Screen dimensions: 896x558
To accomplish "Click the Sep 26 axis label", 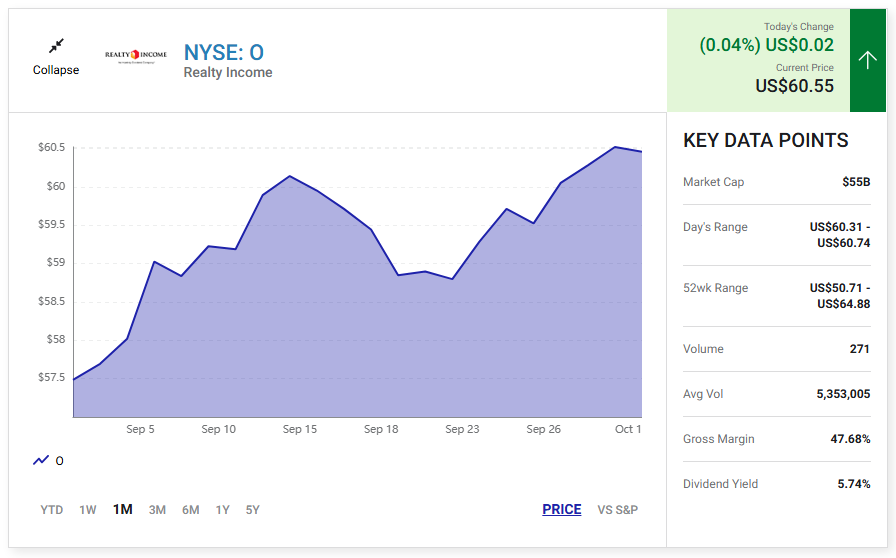I will click(543, 429).
